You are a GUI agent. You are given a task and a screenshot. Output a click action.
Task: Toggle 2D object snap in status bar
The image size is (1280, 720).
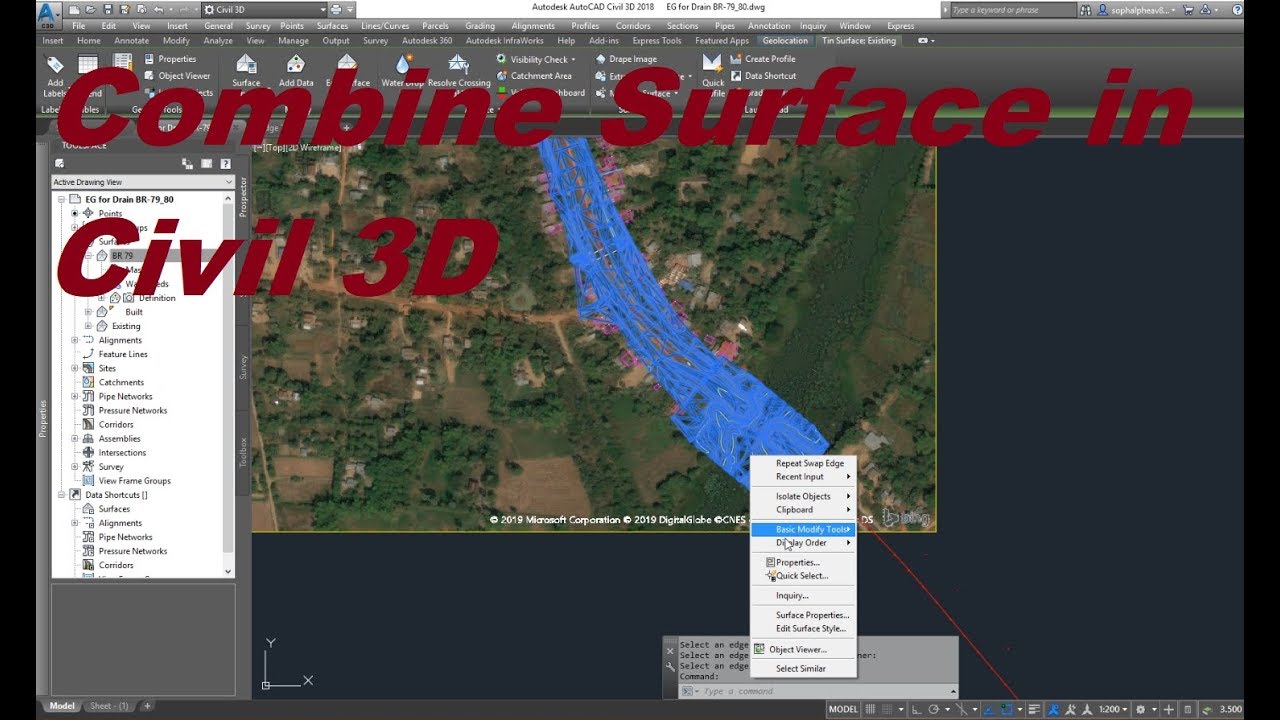point(1006,709)
